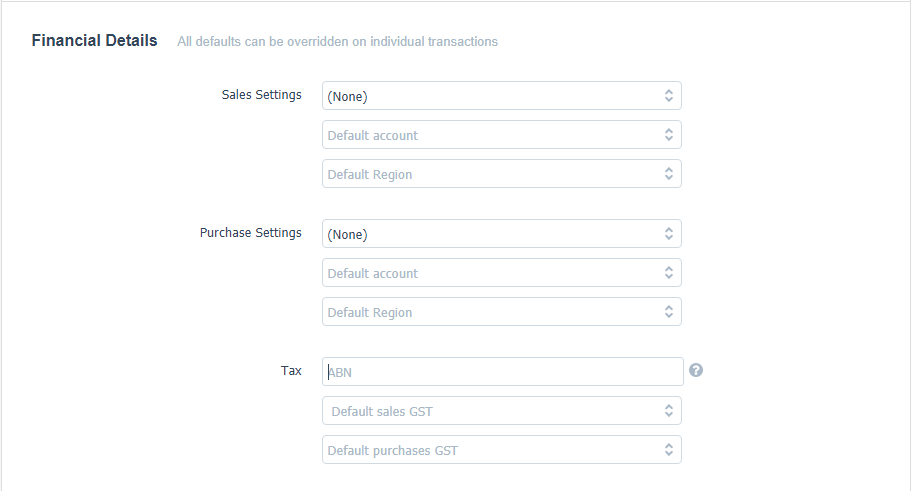
Task: Click the Financial Details heading
Action: pyautogui.click(x=94, y=41)
